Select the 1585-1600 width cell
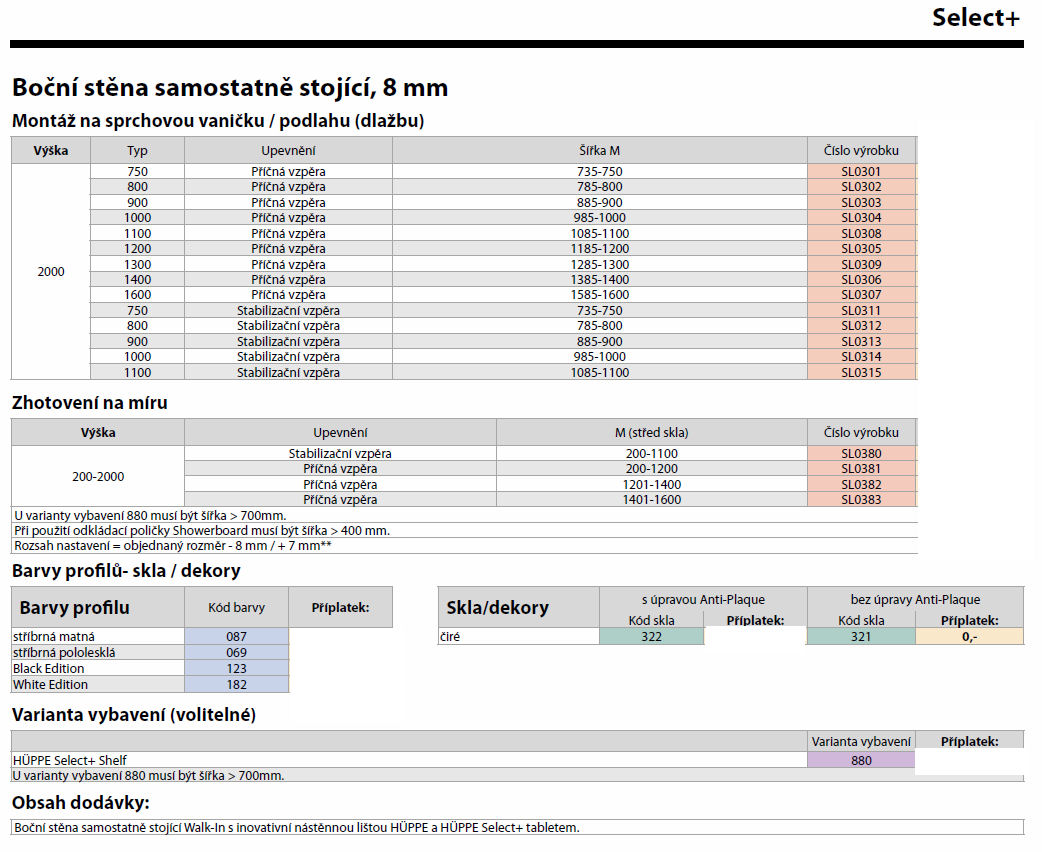 (599, 295)
